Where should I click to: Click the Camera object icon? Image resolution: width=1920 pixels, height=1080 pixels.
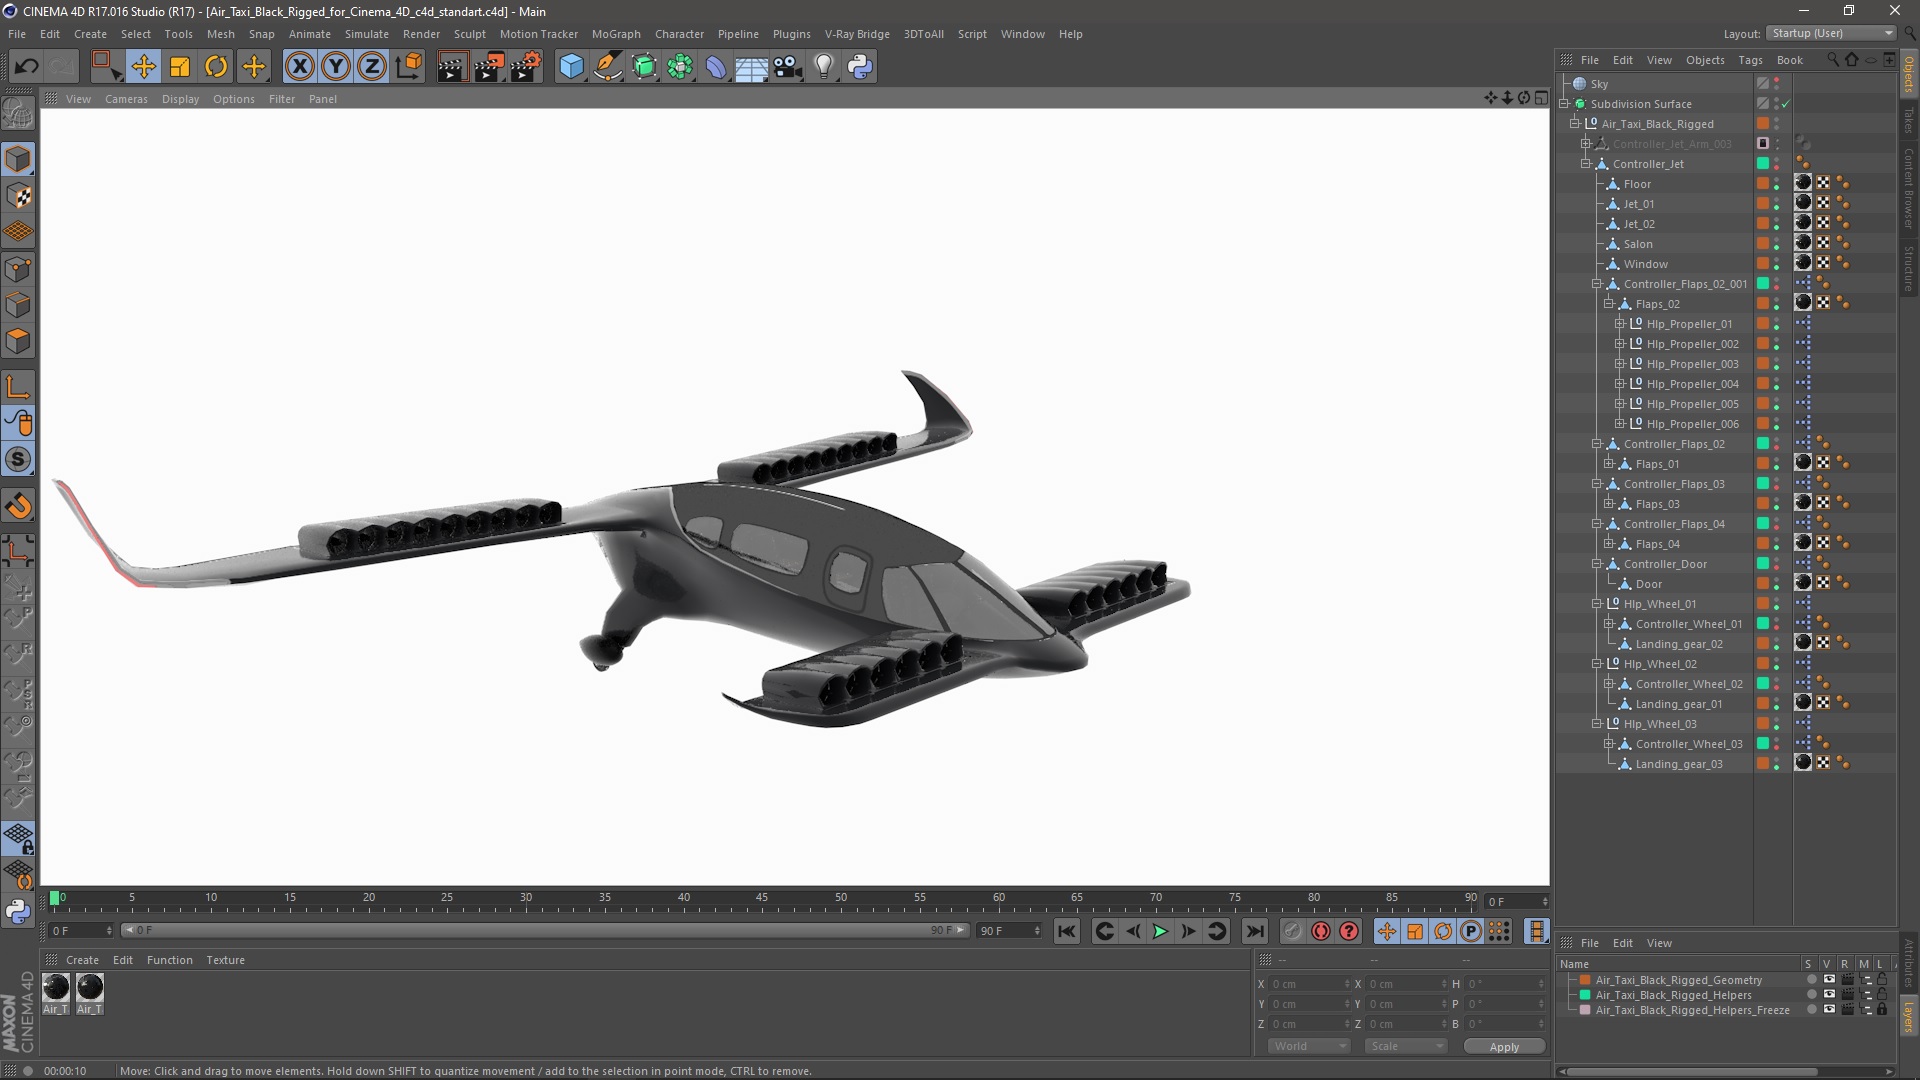pyautogui.click(x=788, y=67)
